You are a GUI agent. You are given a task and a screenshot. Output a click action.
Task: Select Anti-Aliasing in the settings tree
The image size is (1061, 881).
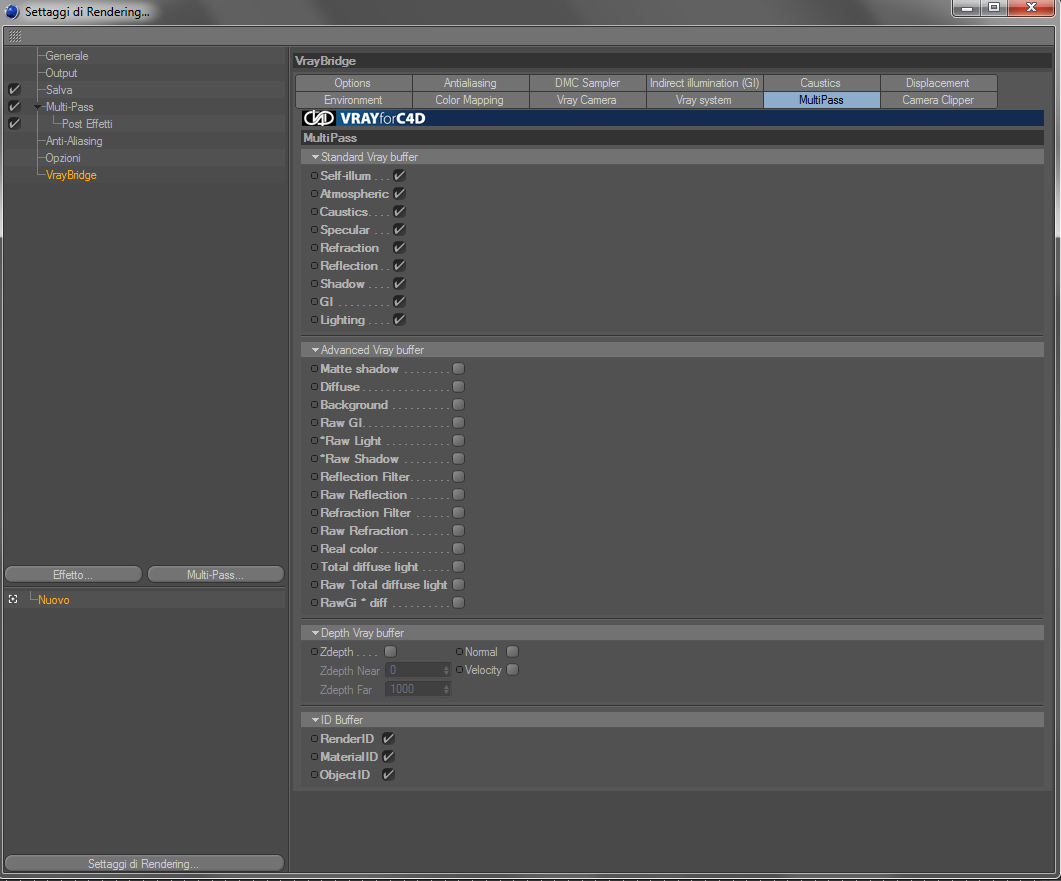74,141
